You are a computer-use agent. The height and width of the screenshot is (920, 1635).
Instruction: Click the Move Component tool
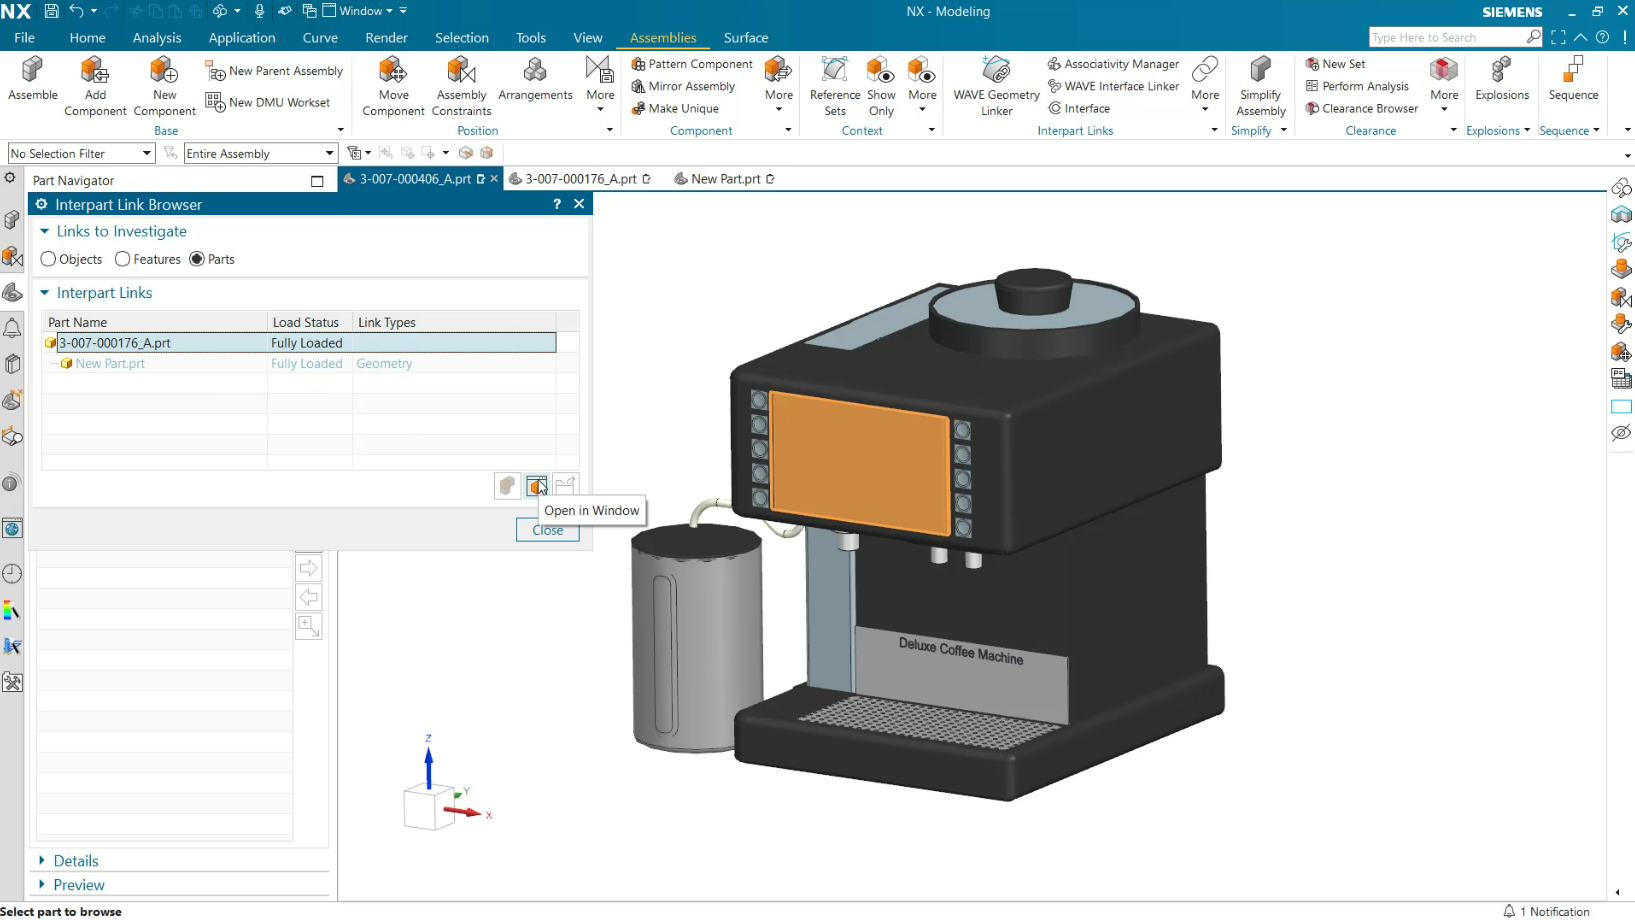(393, 85)
